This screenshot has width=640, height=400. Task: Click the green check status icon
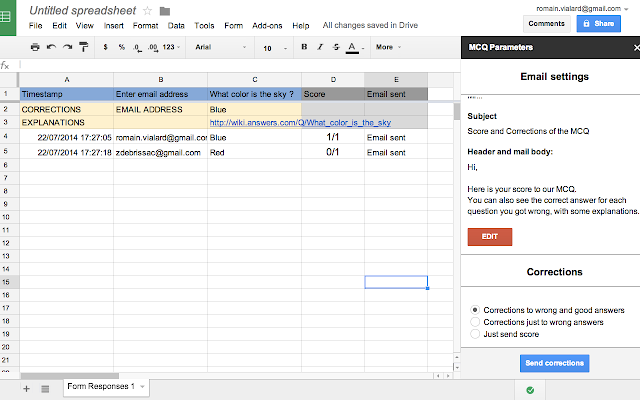530,390
